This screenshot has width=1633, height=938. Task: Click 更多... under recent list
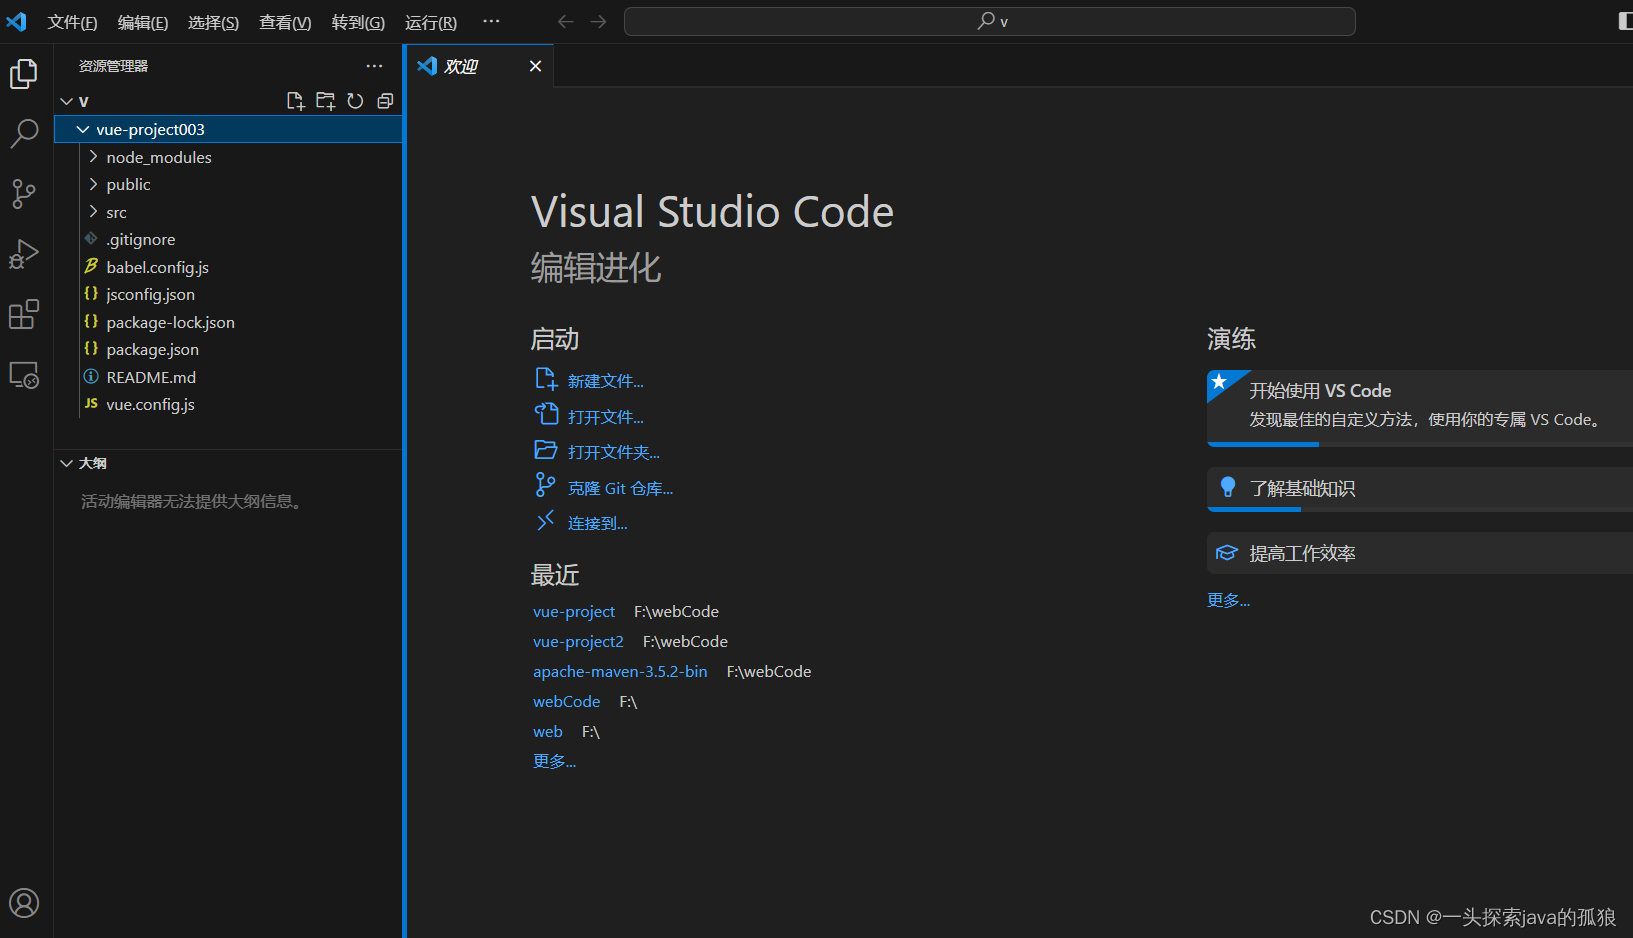555,761
